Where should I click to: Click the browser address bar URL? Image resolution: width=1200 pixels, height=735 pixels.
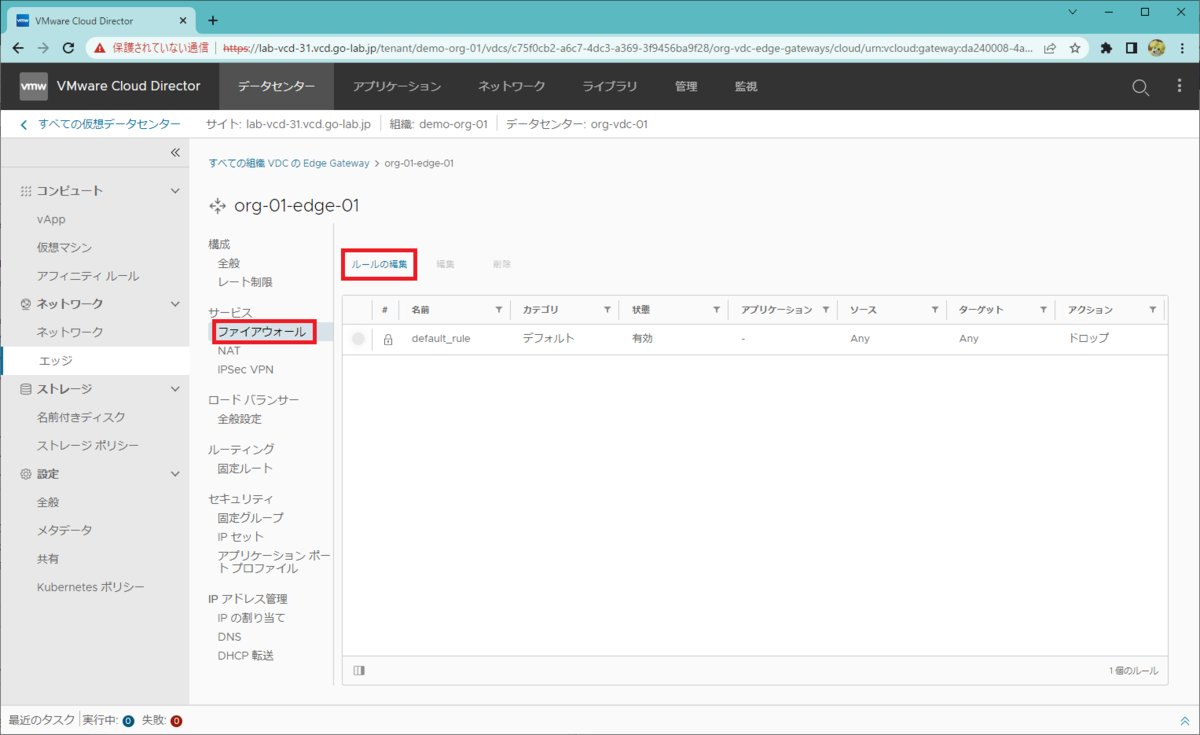[626, 47]
